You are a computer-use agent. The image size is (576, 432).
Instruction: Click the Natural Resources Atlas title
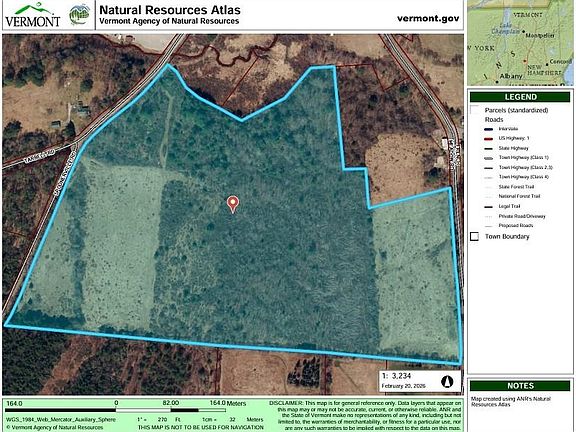(x=170, y=10)
